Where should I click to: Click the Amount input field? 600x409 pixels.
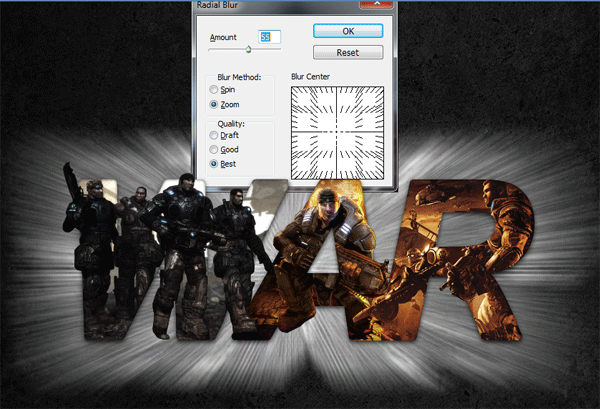tap(269, 37)
